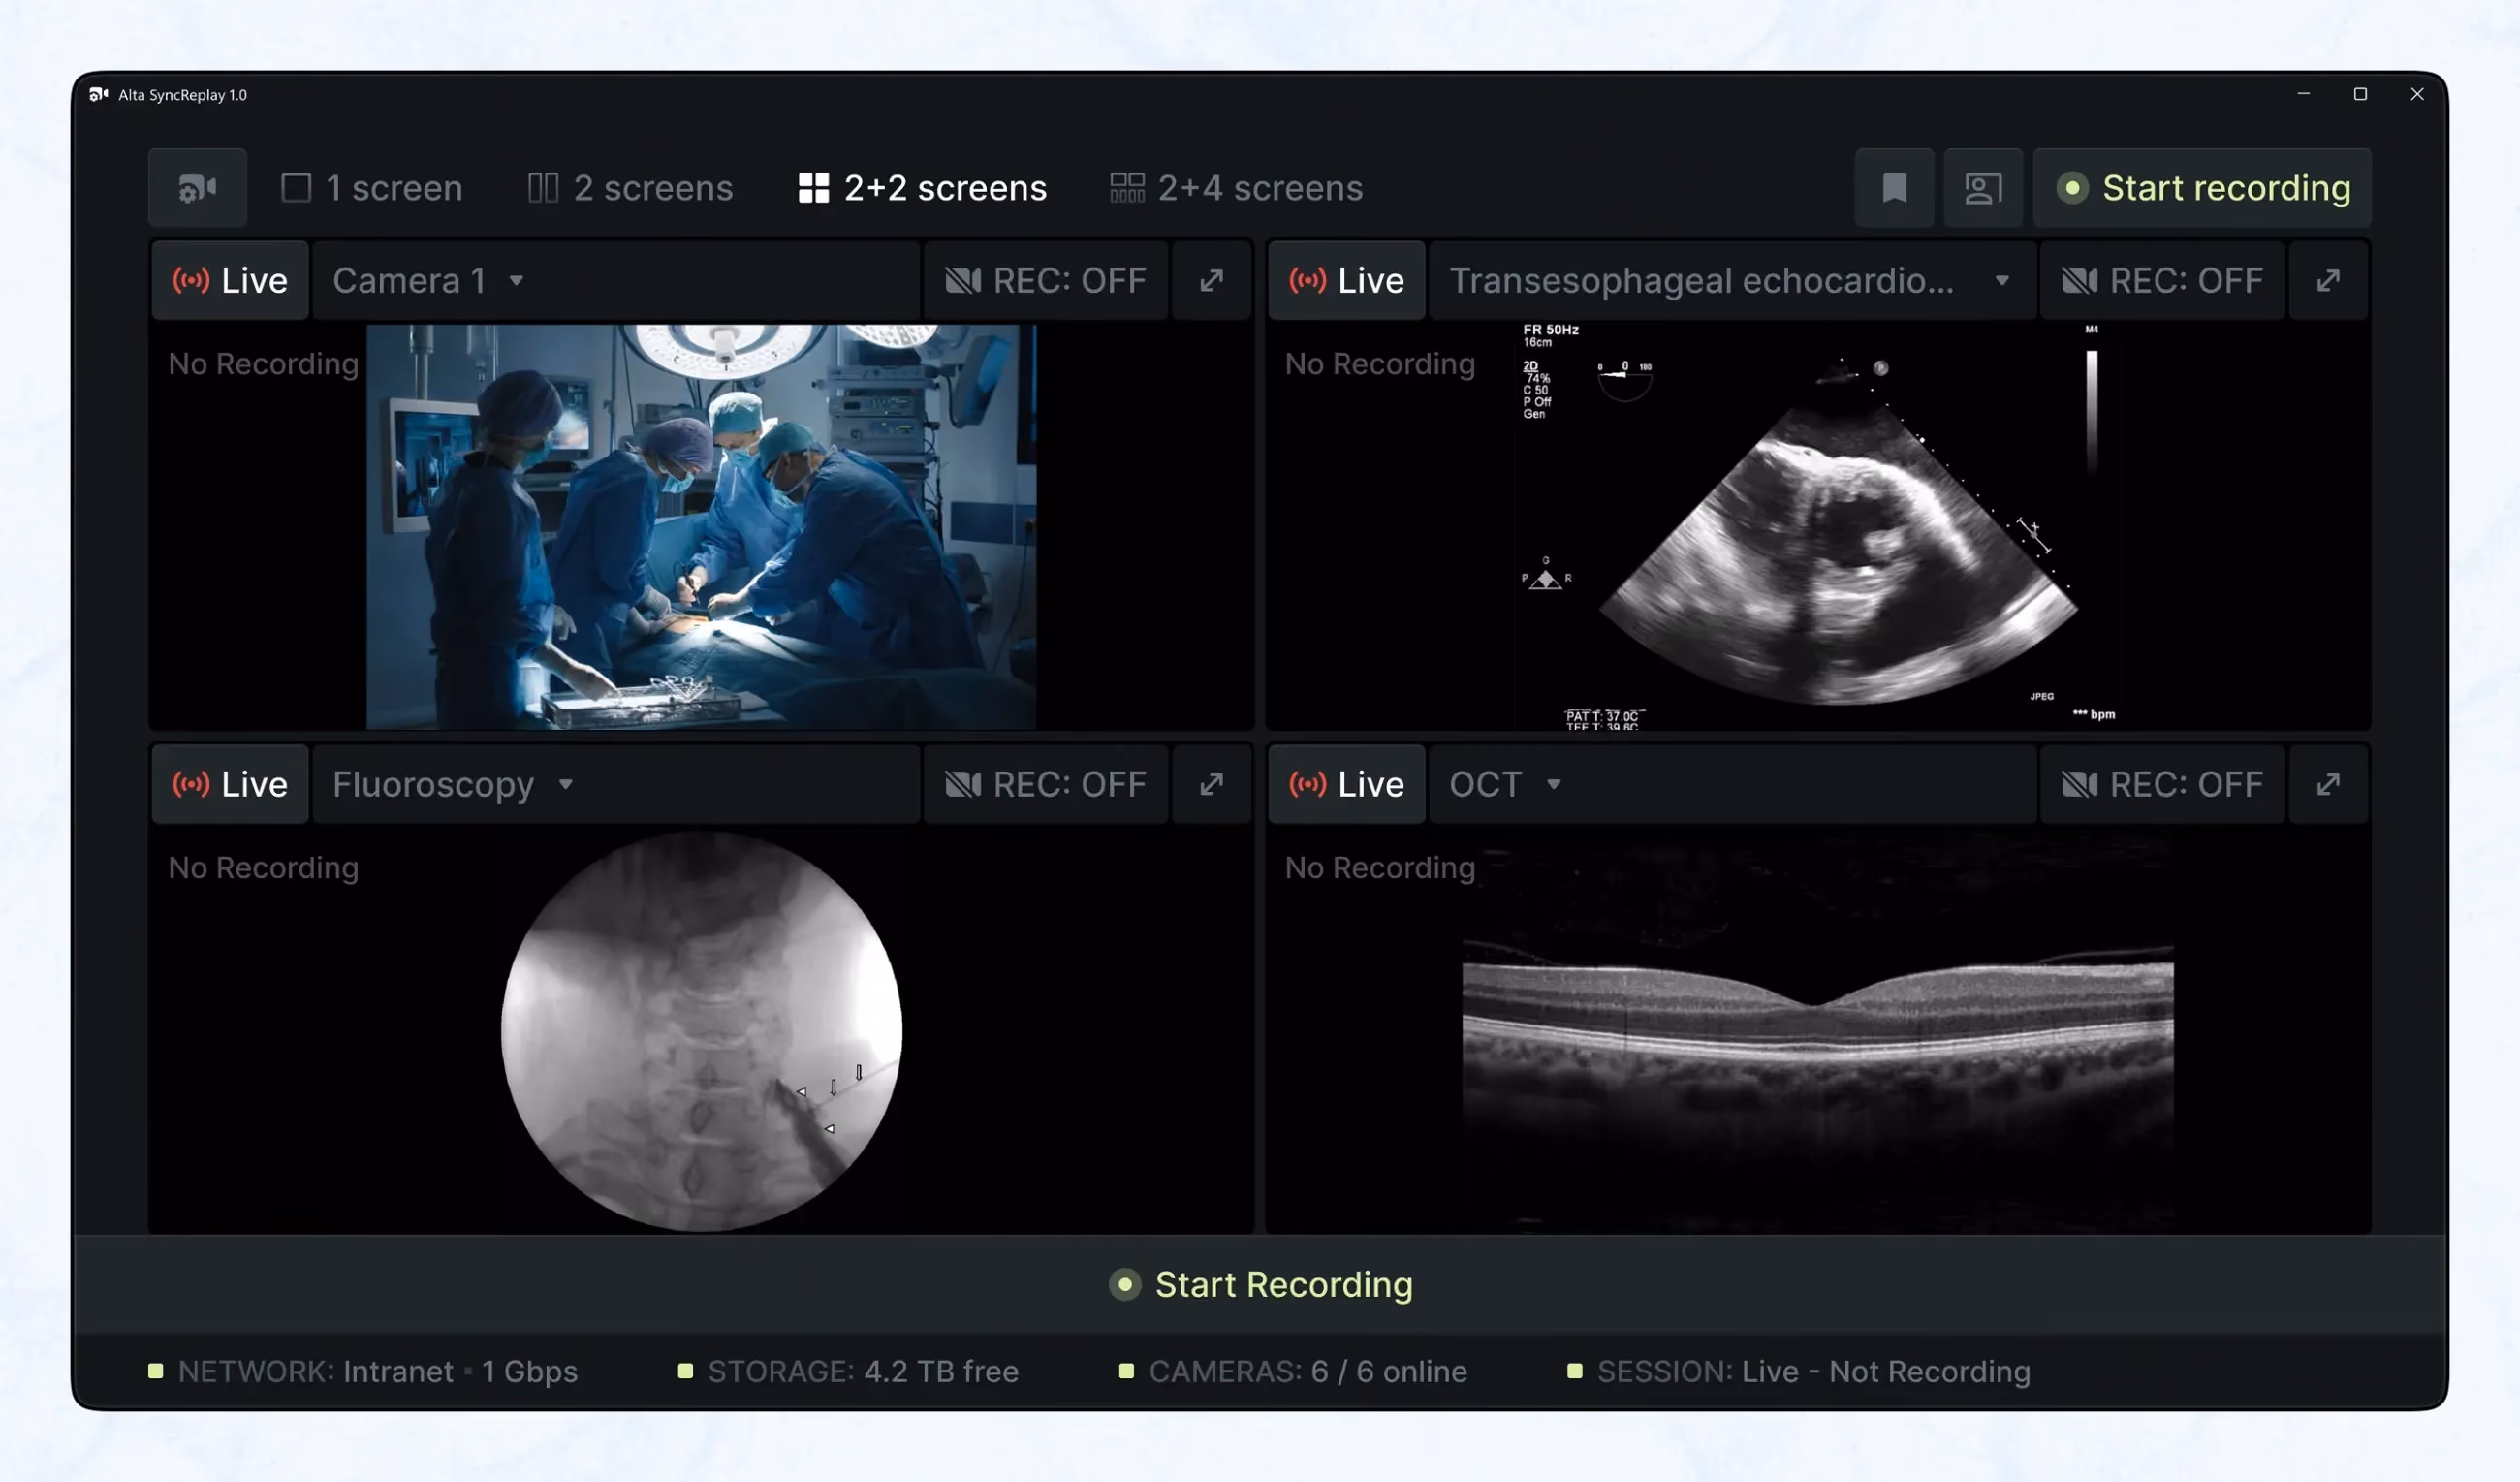The height and width of the screenshot is (1482, 2520).
Task: Toggle Live mode on Transesophageal echo panel
Action: 1346,281
